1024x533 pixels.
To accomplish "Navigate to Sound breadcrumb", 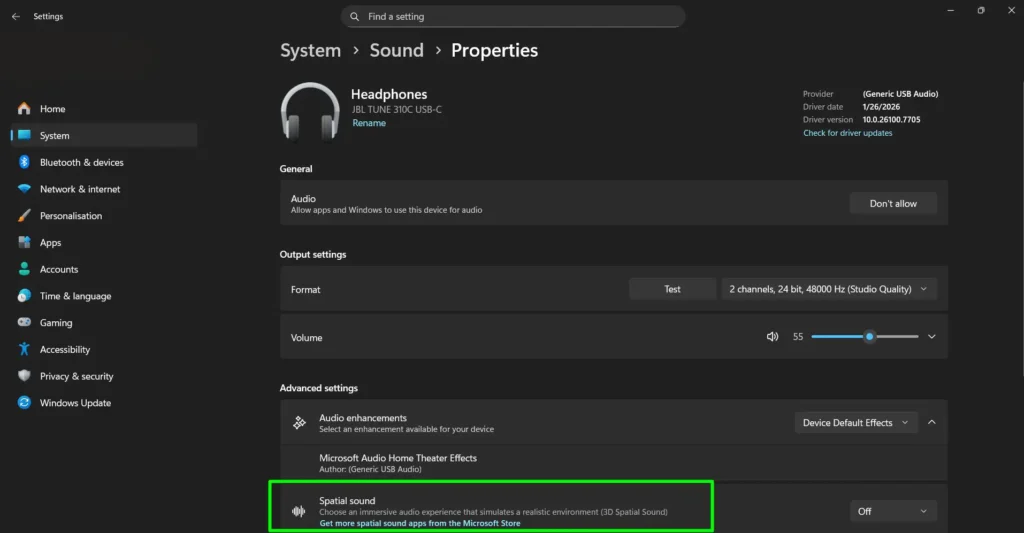I will 396,50.
